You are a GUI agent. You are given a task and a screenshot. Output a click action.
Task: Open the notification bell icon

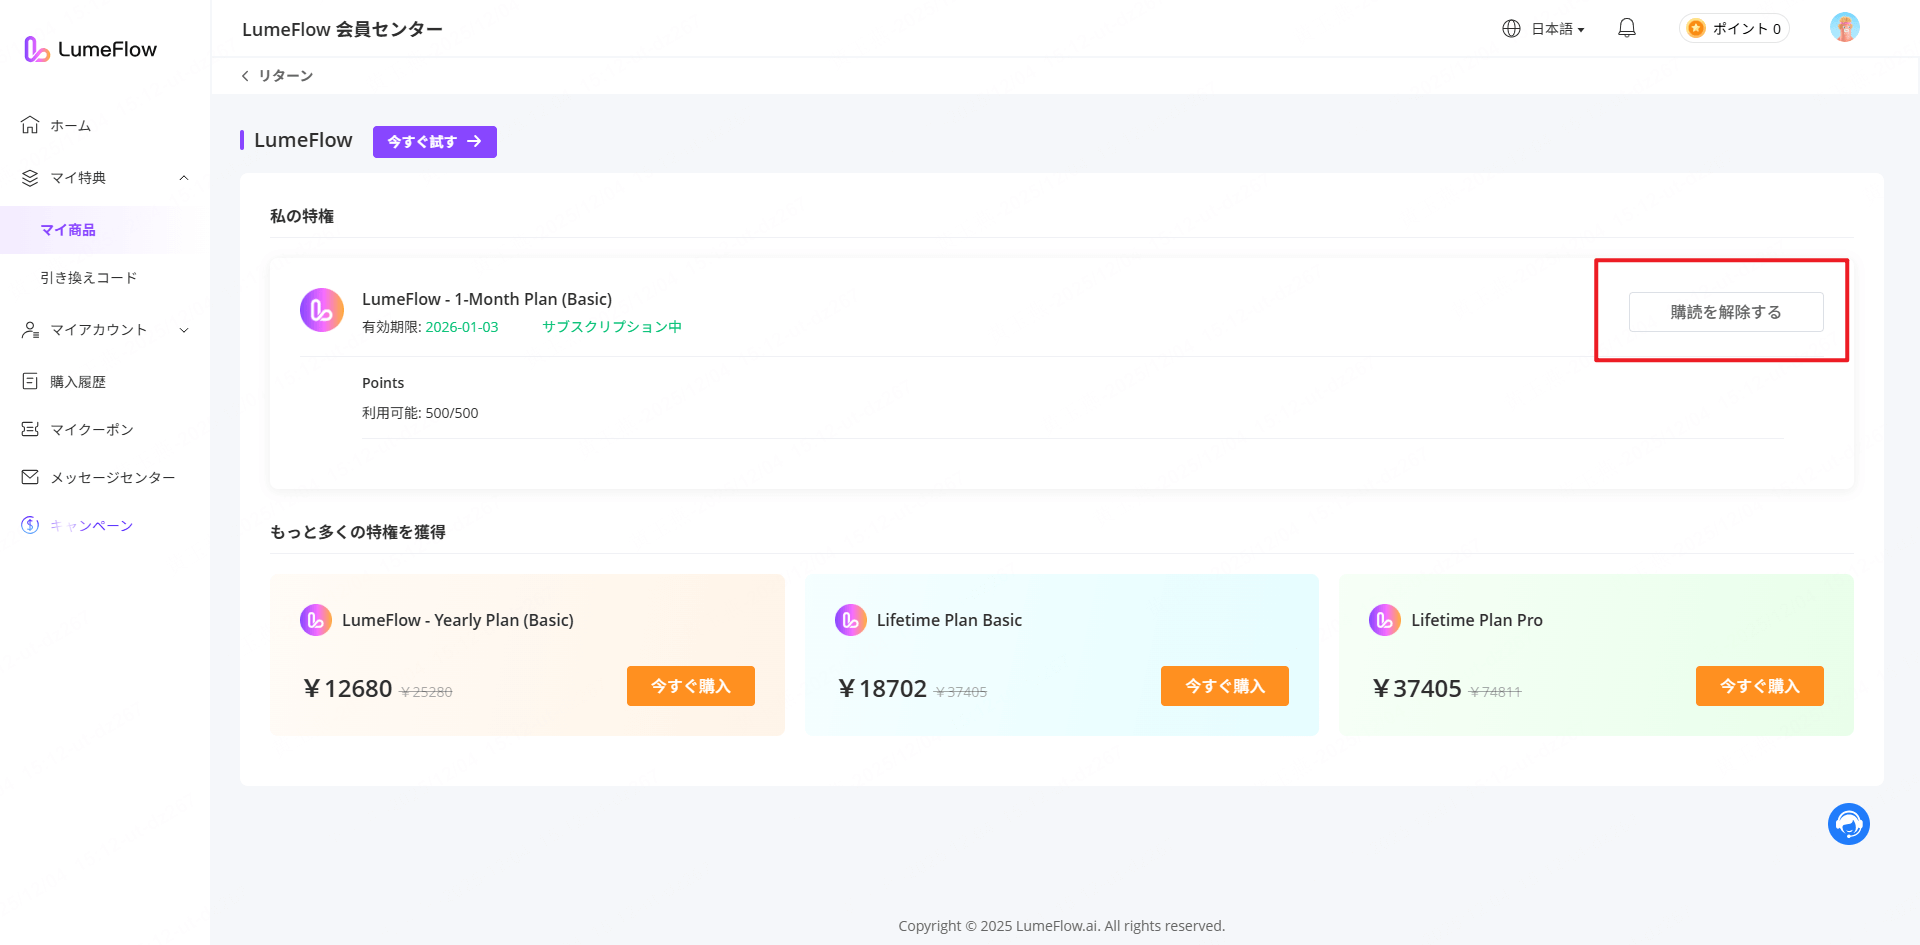coord(1626,27)
